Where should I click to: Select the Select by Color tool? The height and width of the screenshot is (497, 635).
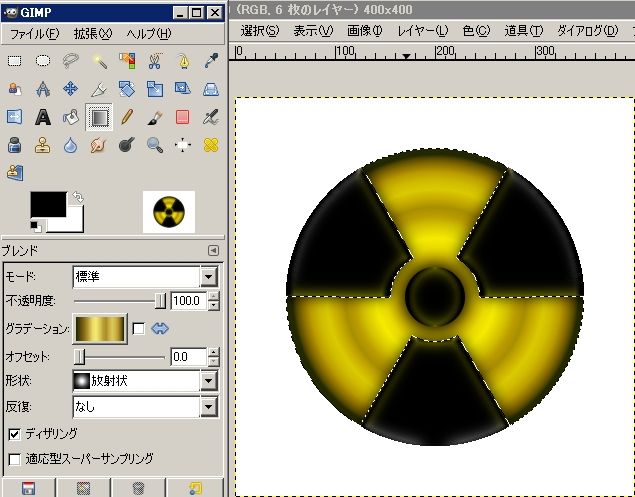coord(127,61)
